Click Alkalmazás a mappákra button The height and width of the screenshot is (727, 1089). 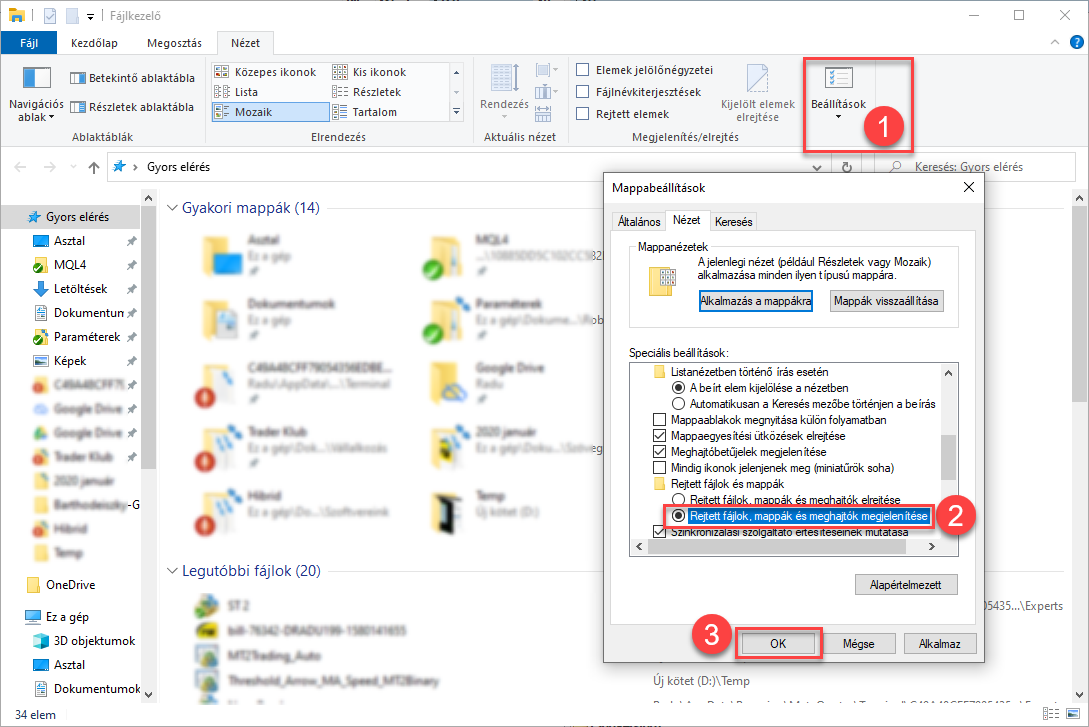pyautogui.click(x=756, y=301)
